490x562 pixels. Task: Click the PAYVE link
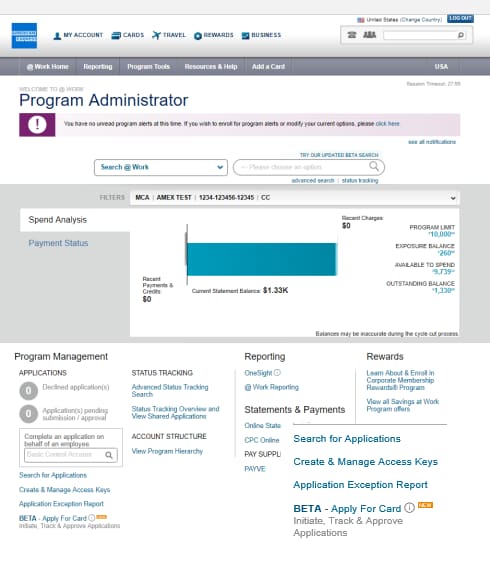255,469
